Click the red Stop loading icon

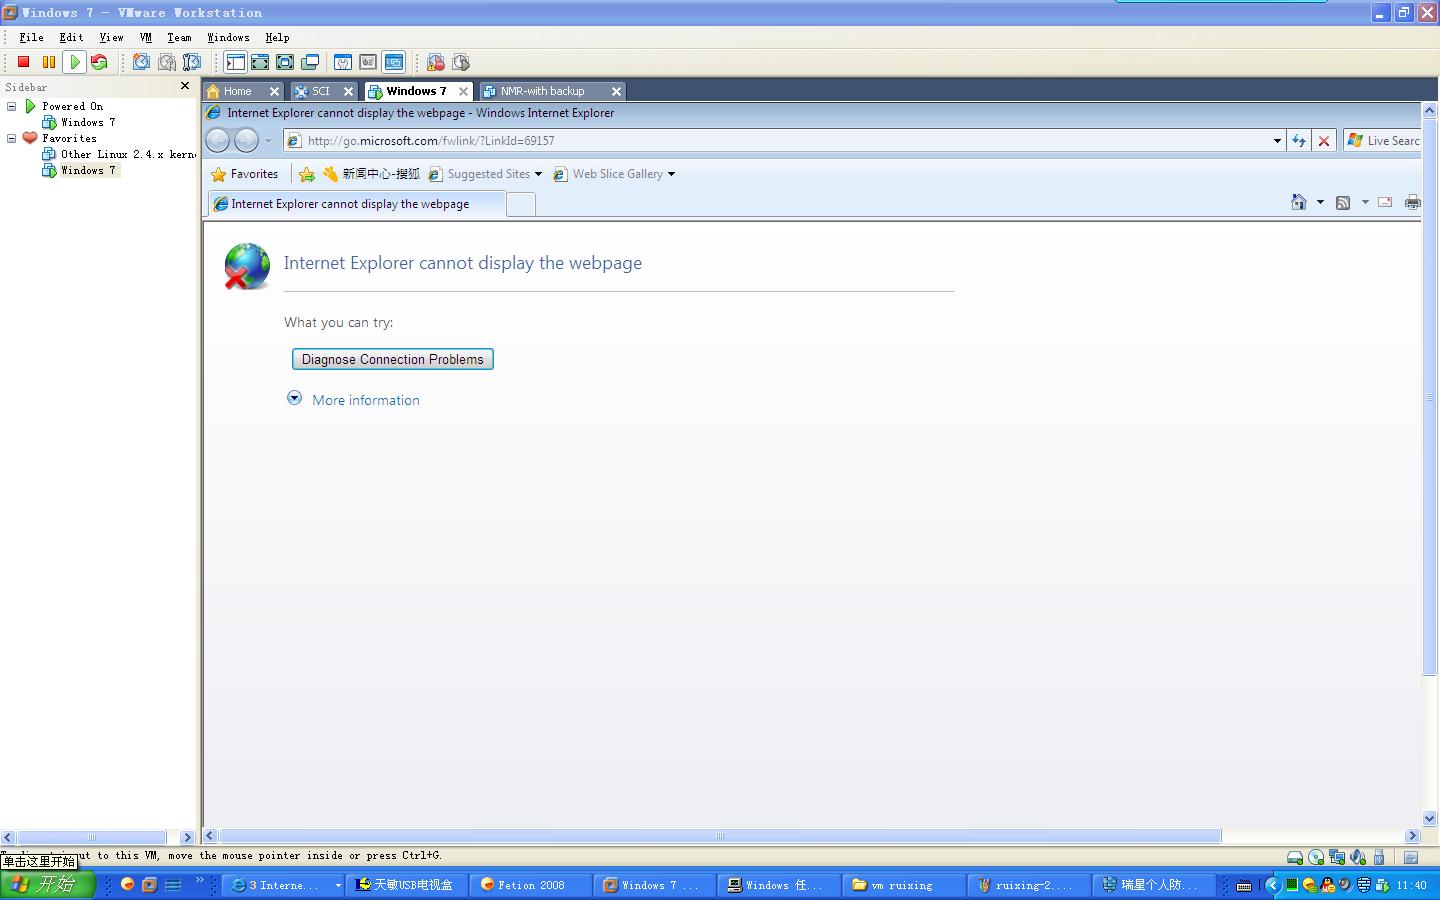[x=1324, y=141]
